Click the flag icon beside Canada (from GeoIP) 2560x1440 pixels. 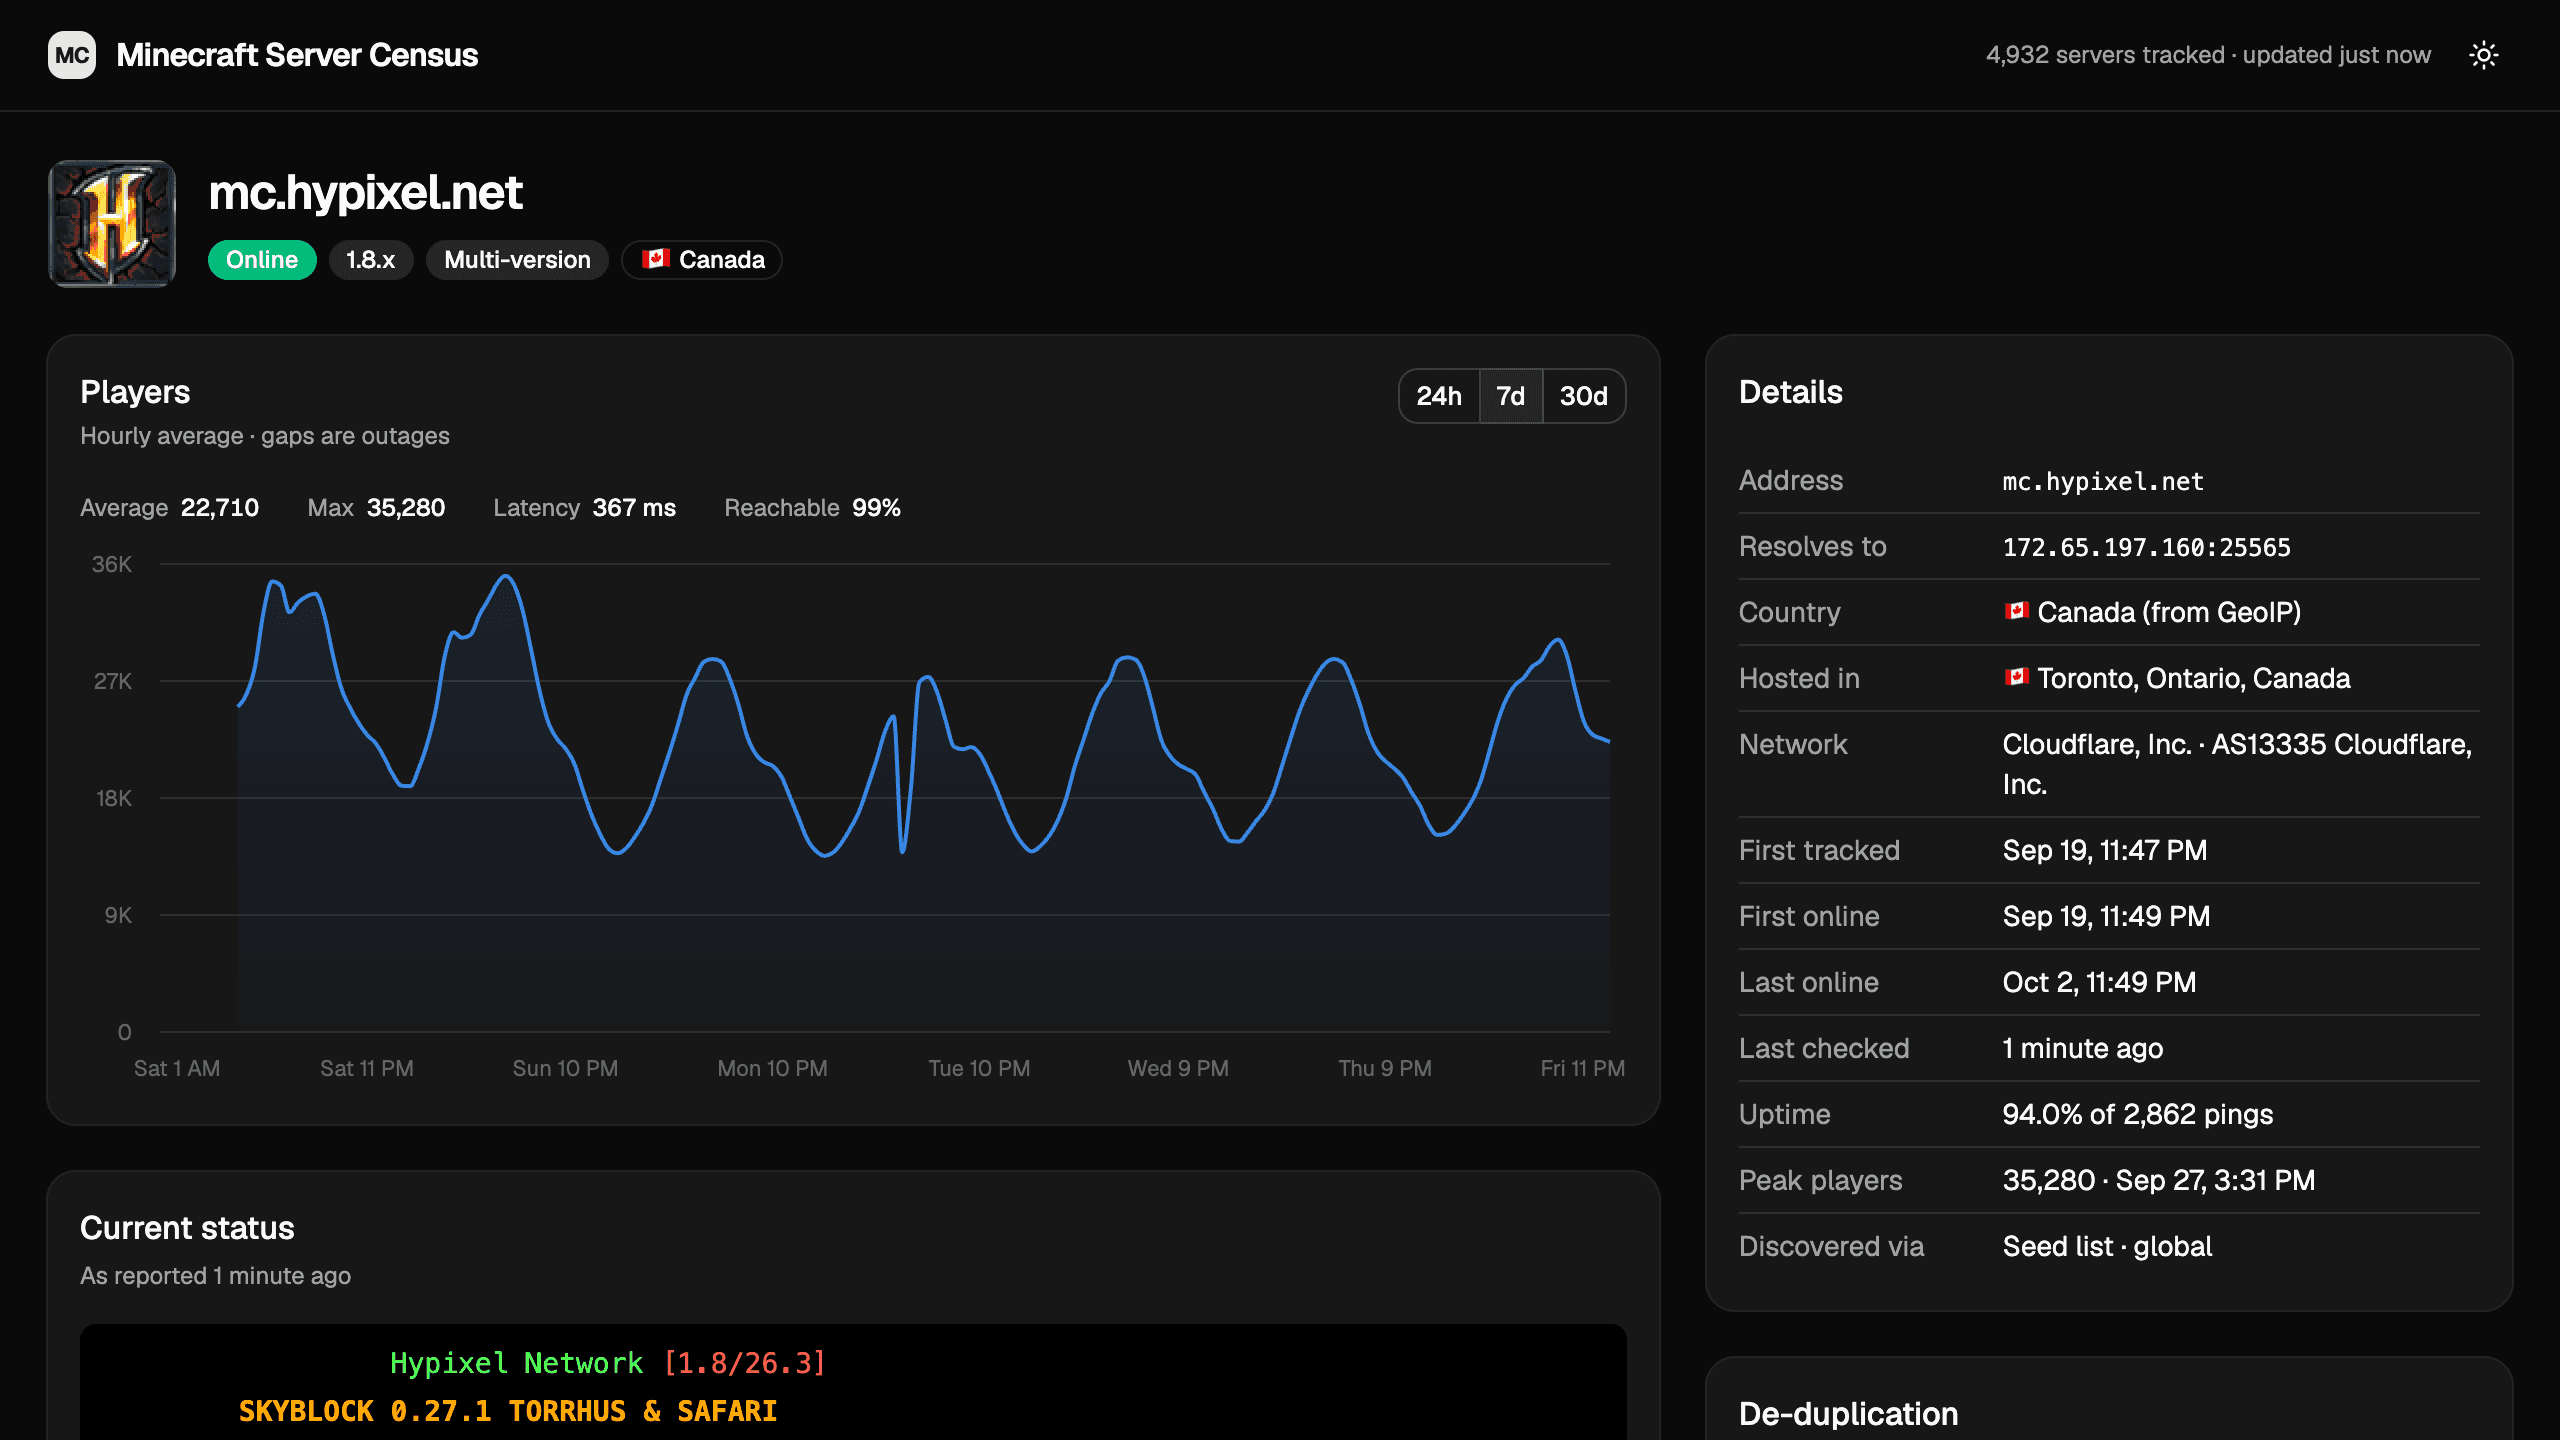2016,611
